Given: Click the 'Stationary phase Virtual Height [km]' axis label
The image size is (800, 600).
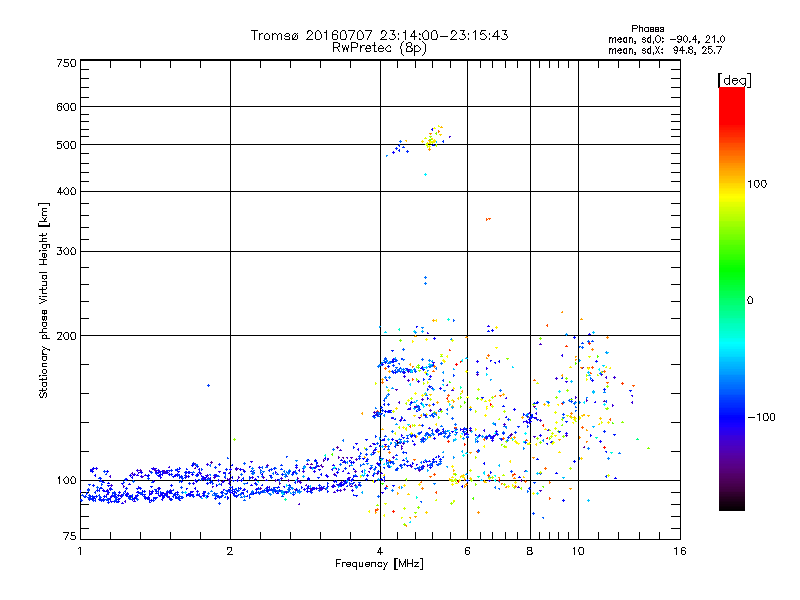Looking at the screenshot, I should pos(44,300).
